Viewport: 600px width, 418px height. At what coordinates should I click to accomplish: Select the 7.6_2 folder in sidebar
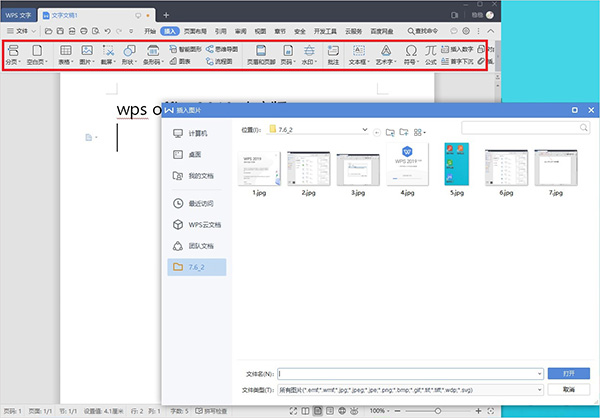(x=197, y=267)
